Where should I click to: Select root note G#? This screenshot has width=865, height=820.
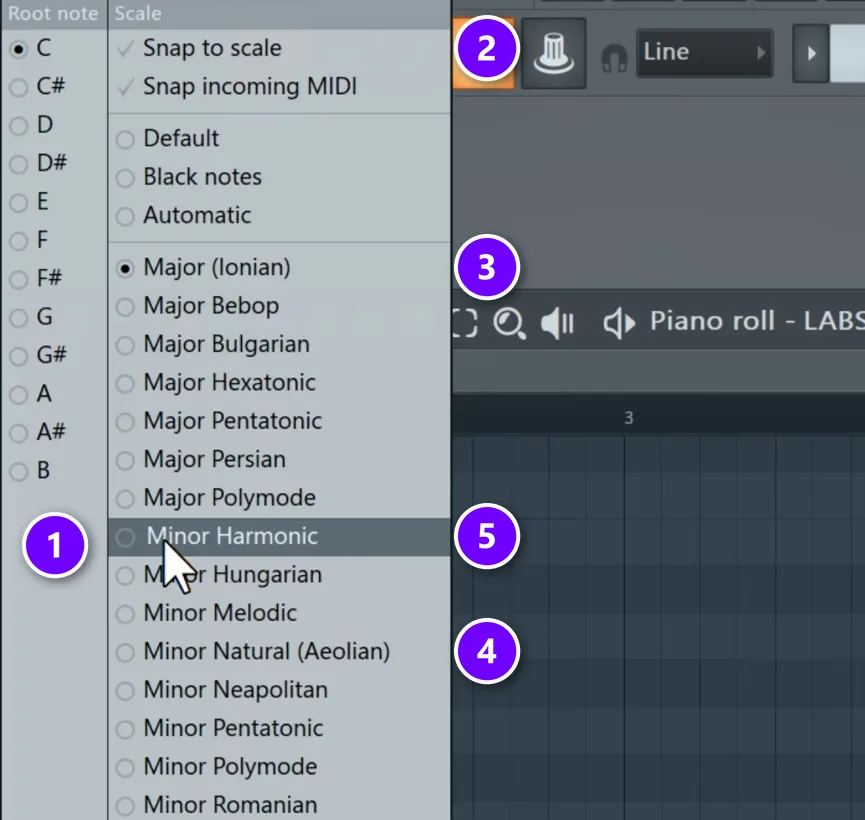tap(39, 354)
